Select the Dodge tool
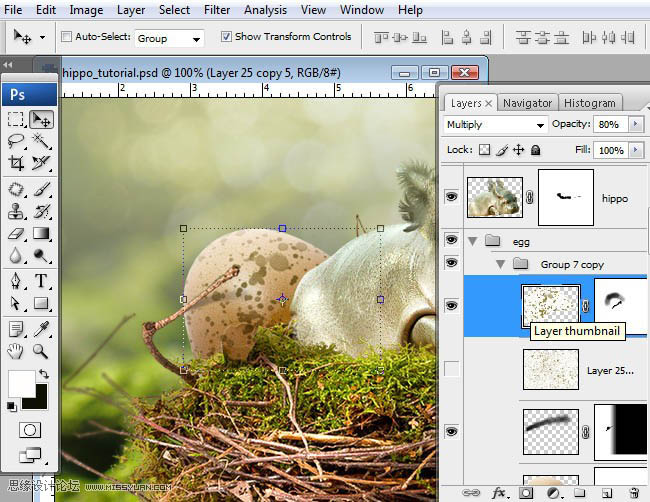This screenshot has width=650, height=502. pos(41,255)
